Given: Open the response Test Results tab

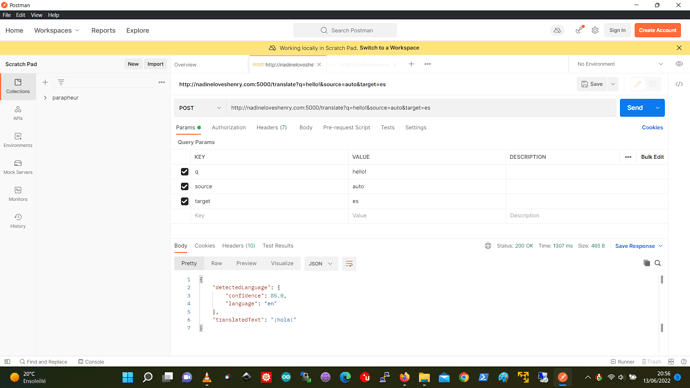Looking at the screenshot, I should tap(278, 246).
